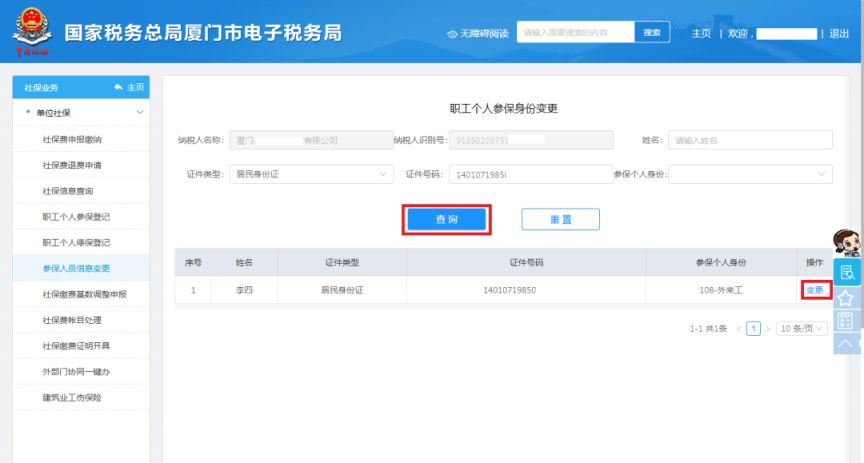Open 社保缴费证明开具 menu item
Image resolution: width=864 pixels, height=463 pixels.
[x=76, y=346]
